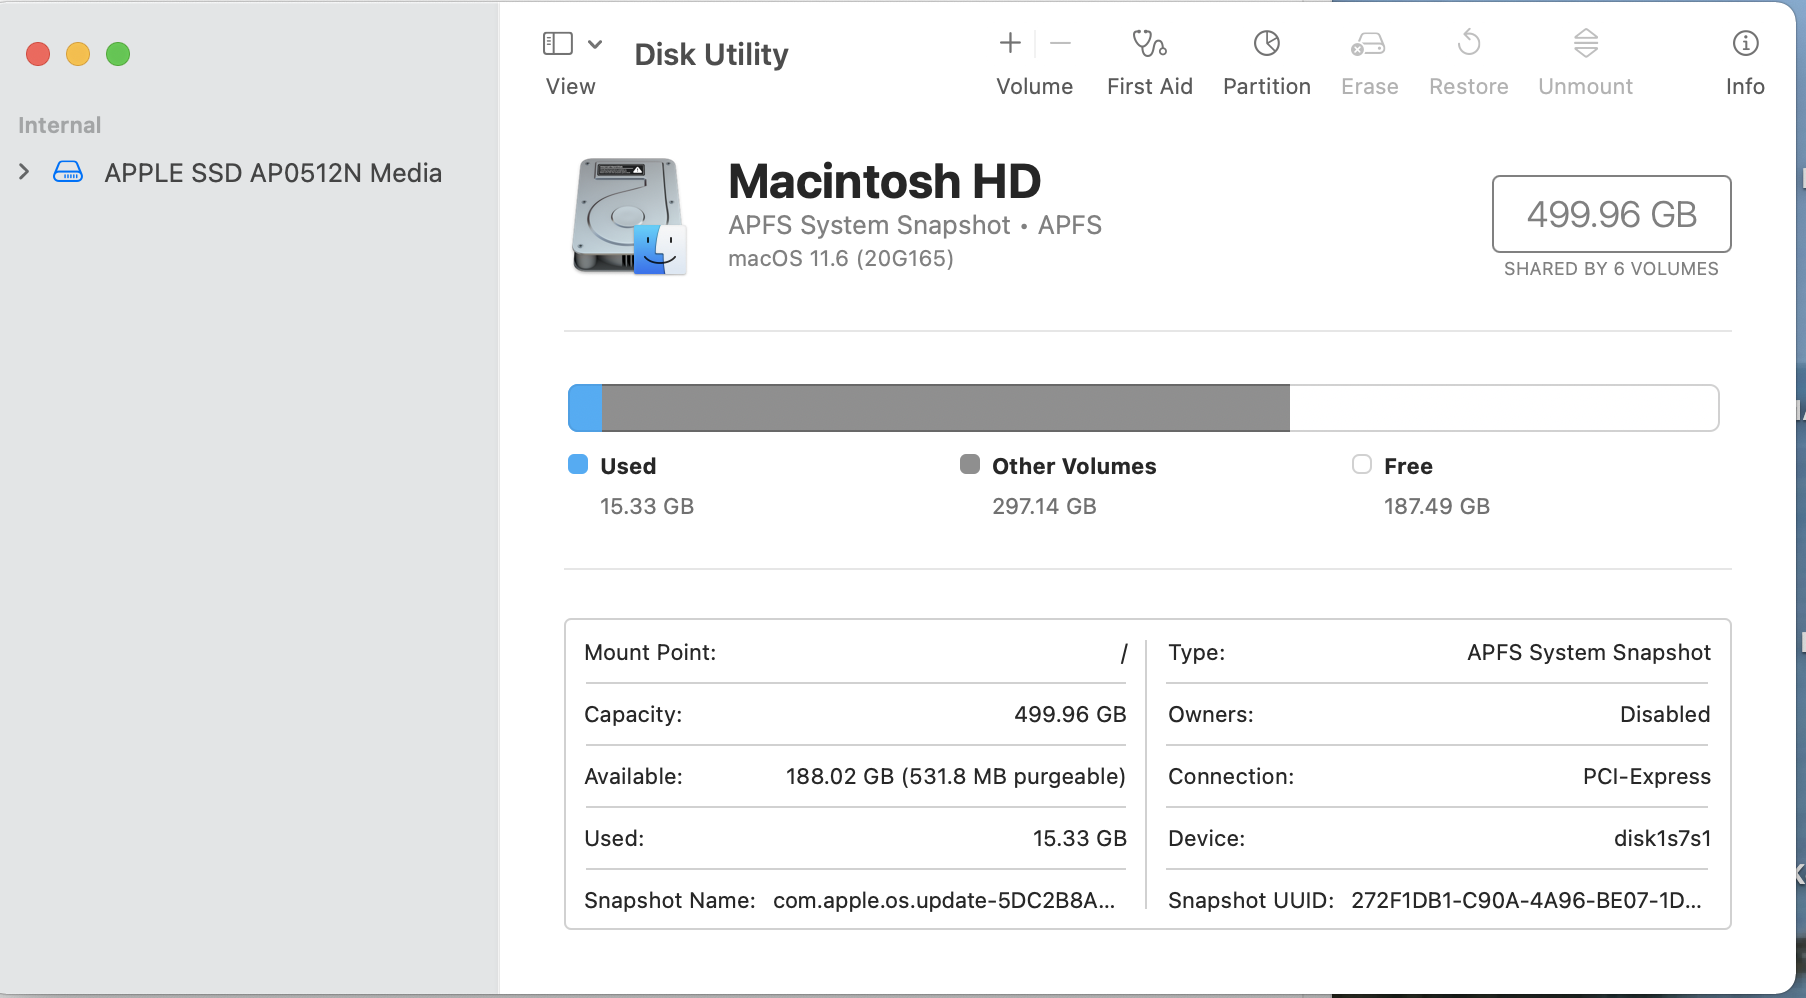Screen dimensions: 1806x998
Task: Click the blue Used color swatch
Action: click(578, 465)
